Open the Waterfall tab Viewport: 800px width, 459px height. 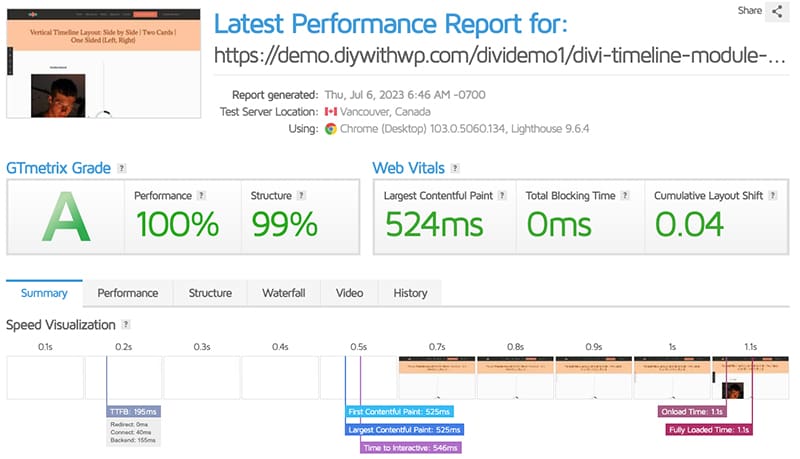point(284,293)
